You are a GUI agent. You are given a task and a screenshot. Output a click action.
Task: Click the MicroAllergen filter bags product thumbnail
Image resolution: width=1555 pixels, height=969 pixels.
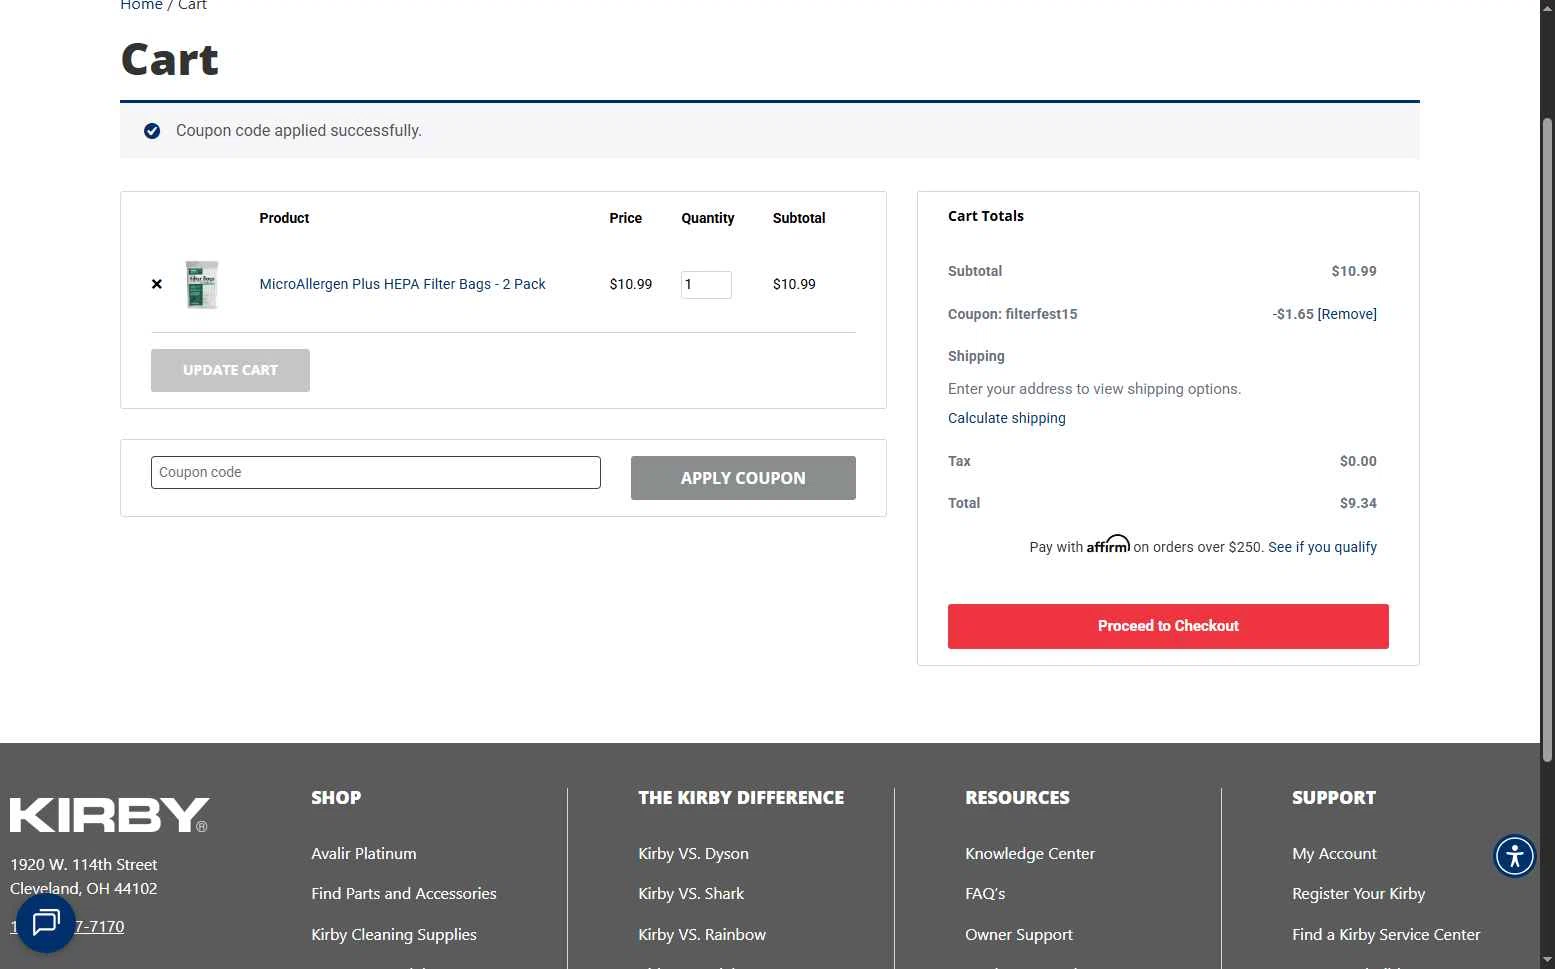(202, 285)
